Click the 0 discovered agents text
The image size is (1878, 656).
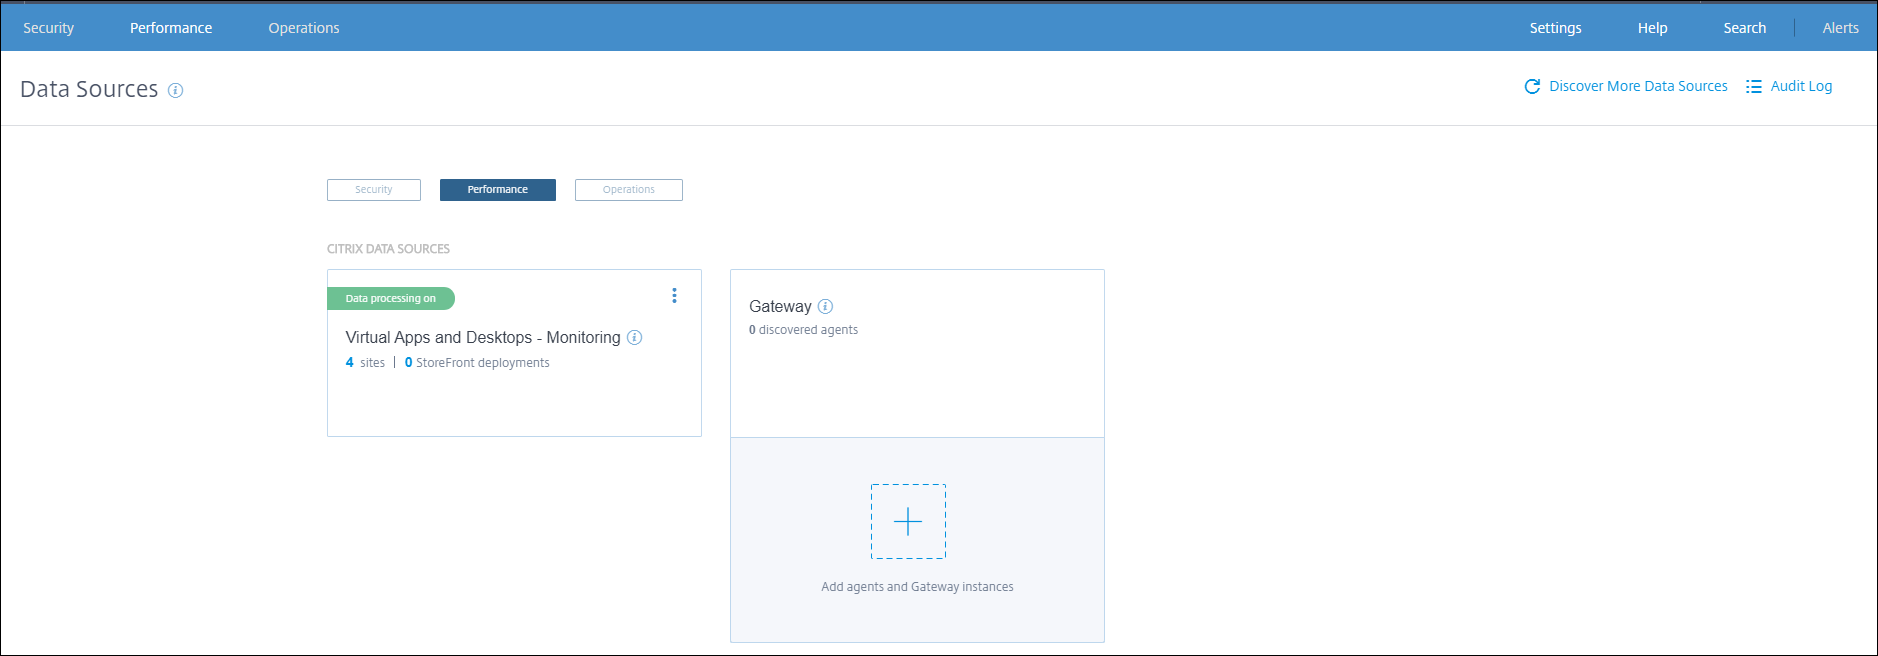tap(803, 330)
